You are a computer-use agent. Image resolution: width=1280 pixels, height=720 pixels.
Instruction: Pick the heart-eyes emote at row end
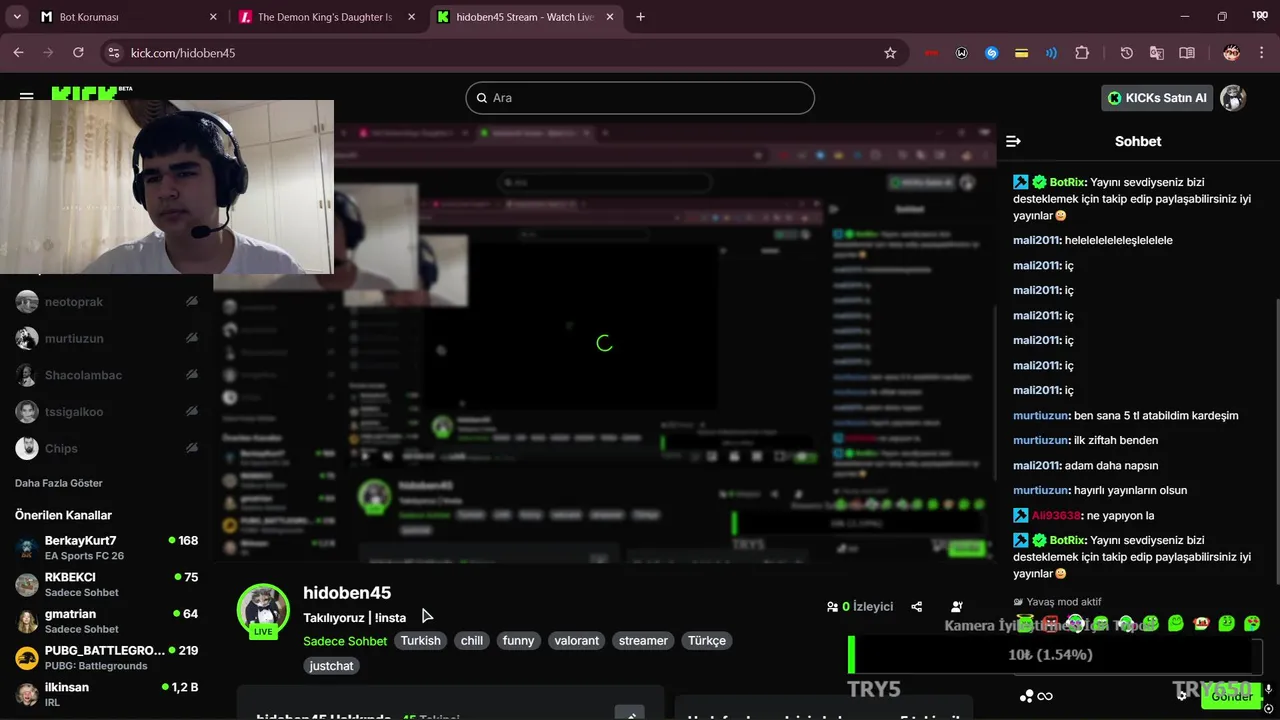tap(1251, 624)
